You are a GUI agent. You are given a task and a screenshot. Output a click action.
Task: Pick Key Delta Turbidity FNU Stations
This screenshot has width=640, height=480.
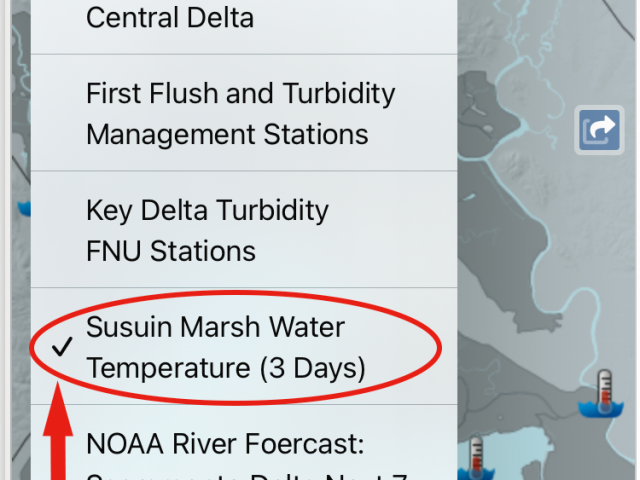coord(244,229)
